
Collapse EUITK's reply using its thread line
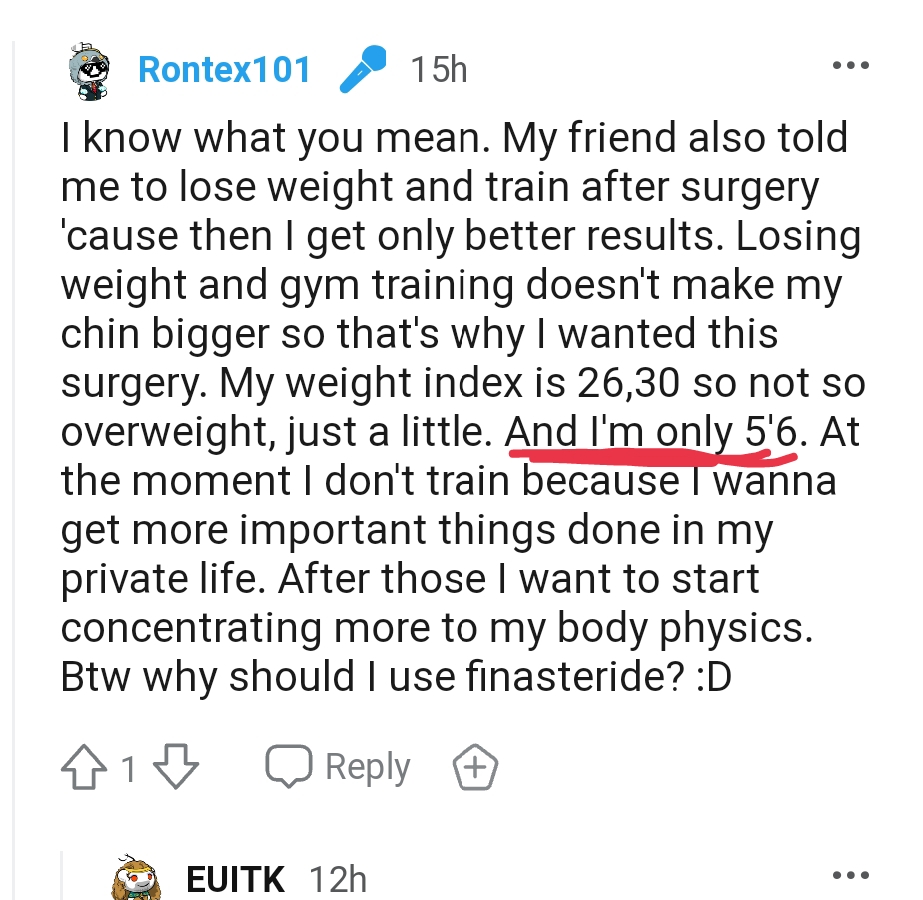tap(63, 875)
